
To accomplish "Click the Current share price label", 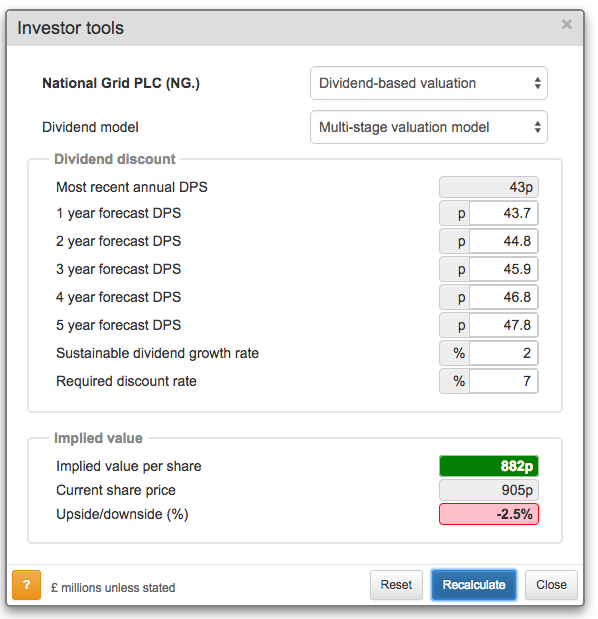I will point(116,490).
